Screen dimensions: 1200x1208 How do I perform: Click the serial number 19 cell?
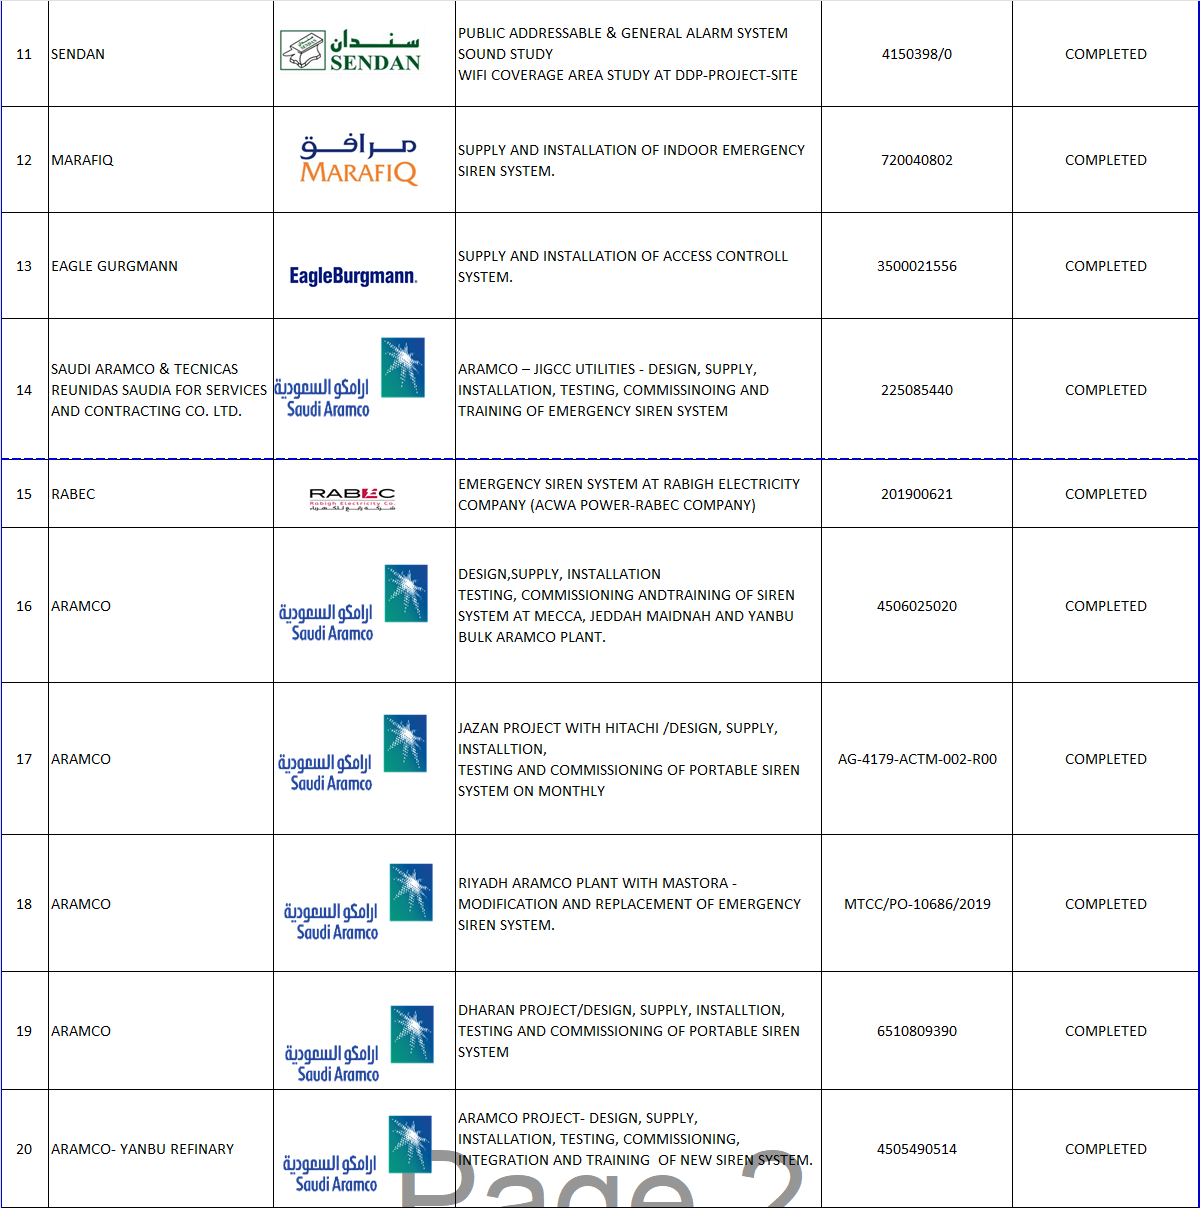[x=24, y=1031]
